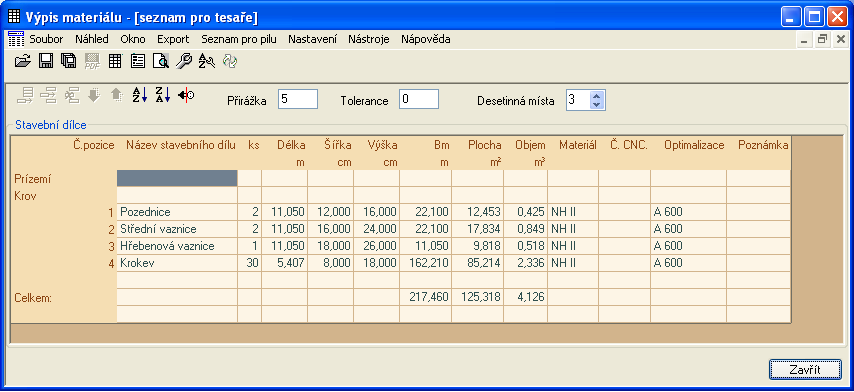The height and width of the screenshot is (392, 854).
Task: Click the first greyed insert-row icon
Action: click(x=25, y=95)
